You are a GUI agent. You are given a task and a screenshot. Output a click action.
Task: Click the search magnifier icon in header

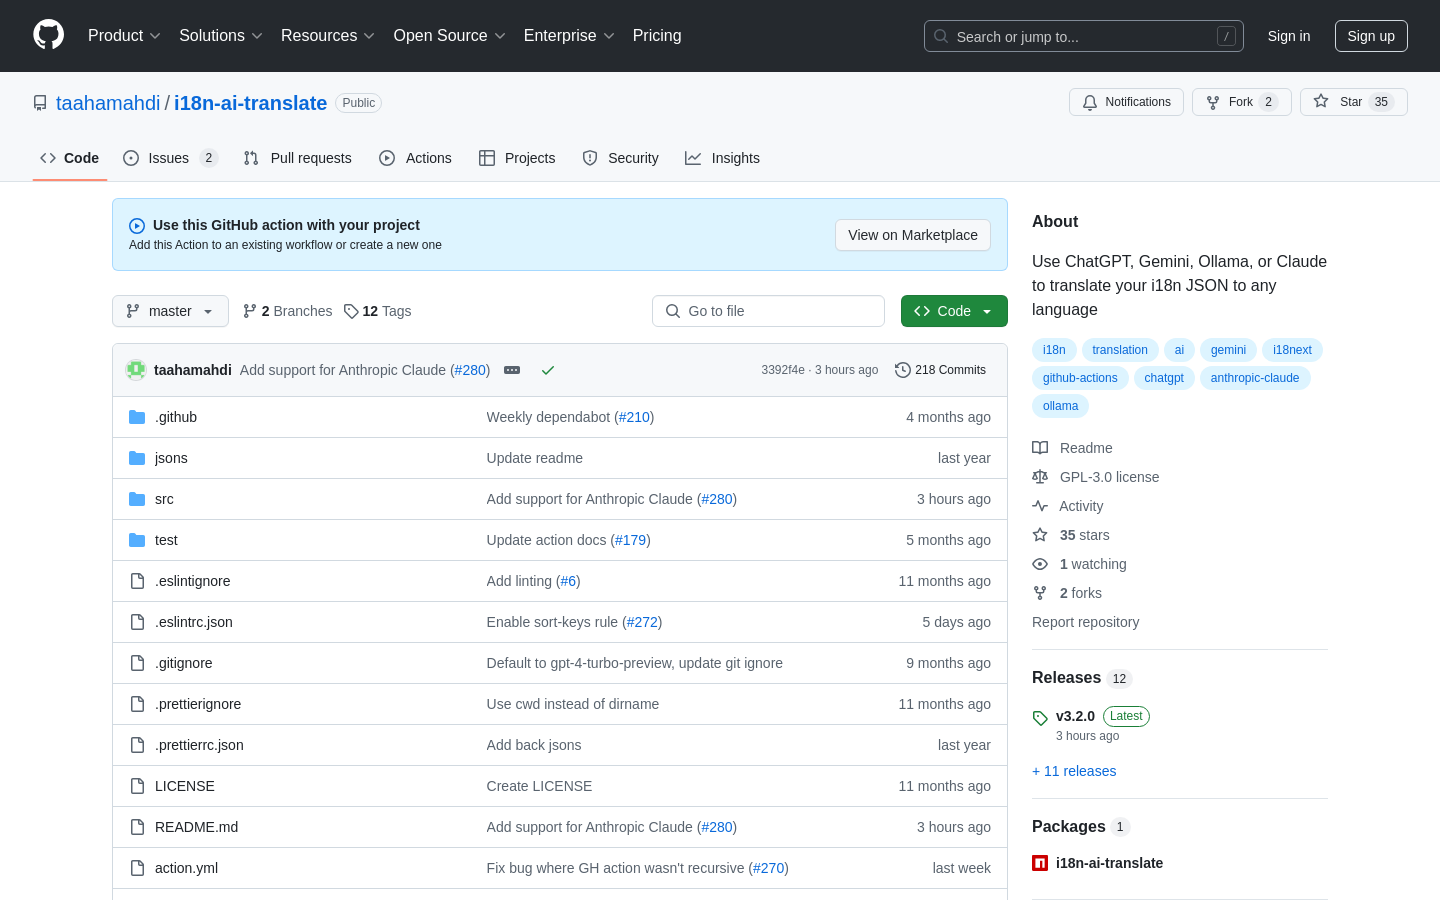click(x=941, y=36)
